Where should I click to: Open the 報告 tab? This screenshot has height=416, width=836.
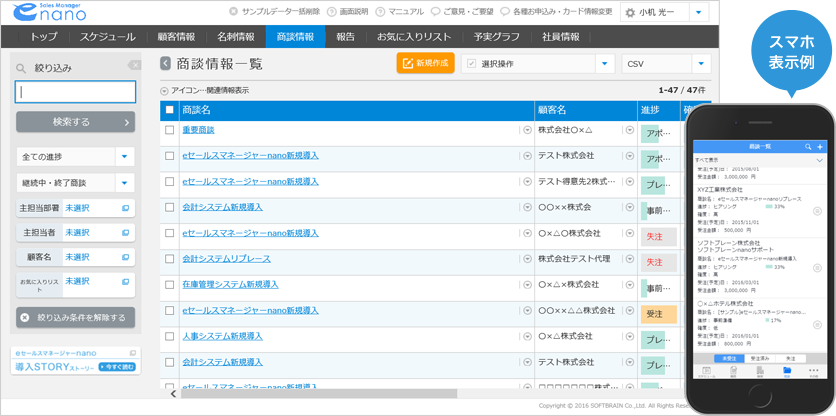click(345, 37)
